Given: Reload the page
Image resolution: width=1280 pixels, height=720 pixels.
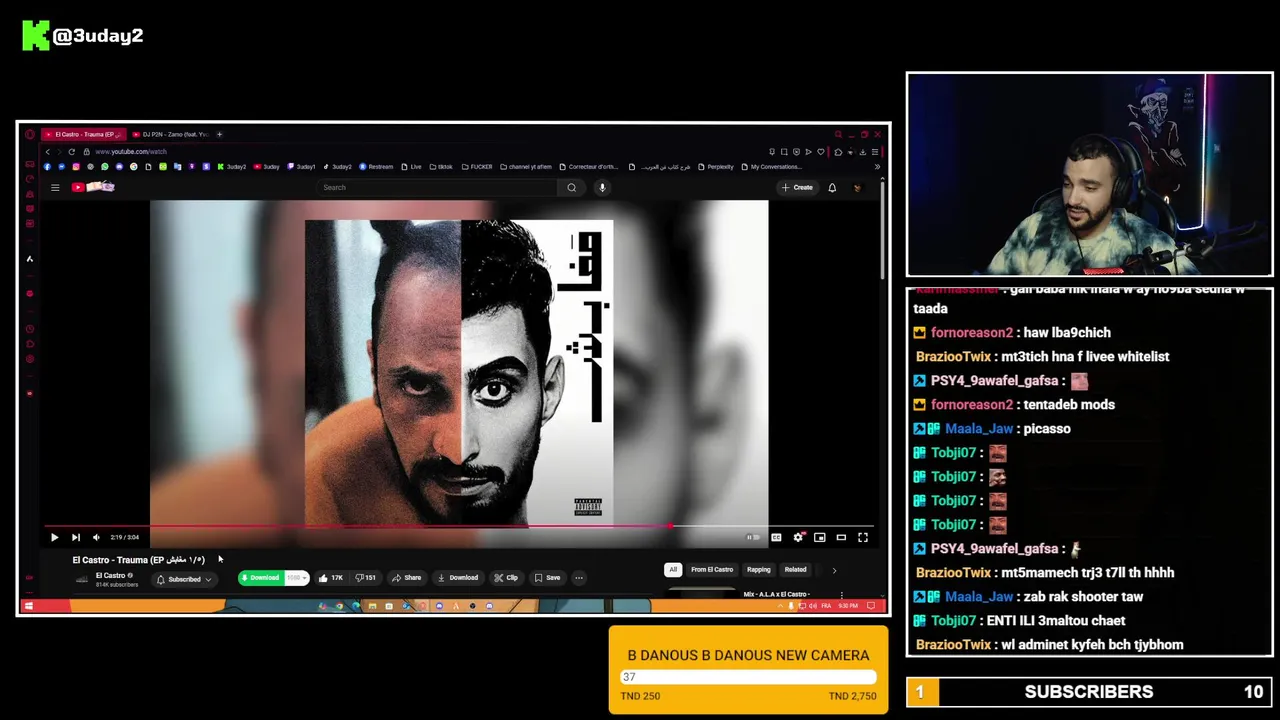Looking at the screenshot, I should (71, 152).
